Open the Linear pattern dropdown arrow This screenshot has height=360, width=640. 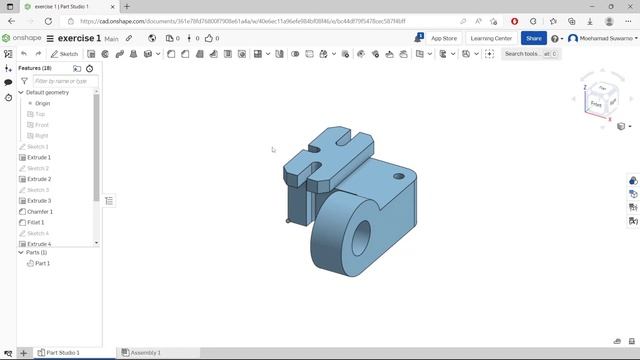(268, 54)
